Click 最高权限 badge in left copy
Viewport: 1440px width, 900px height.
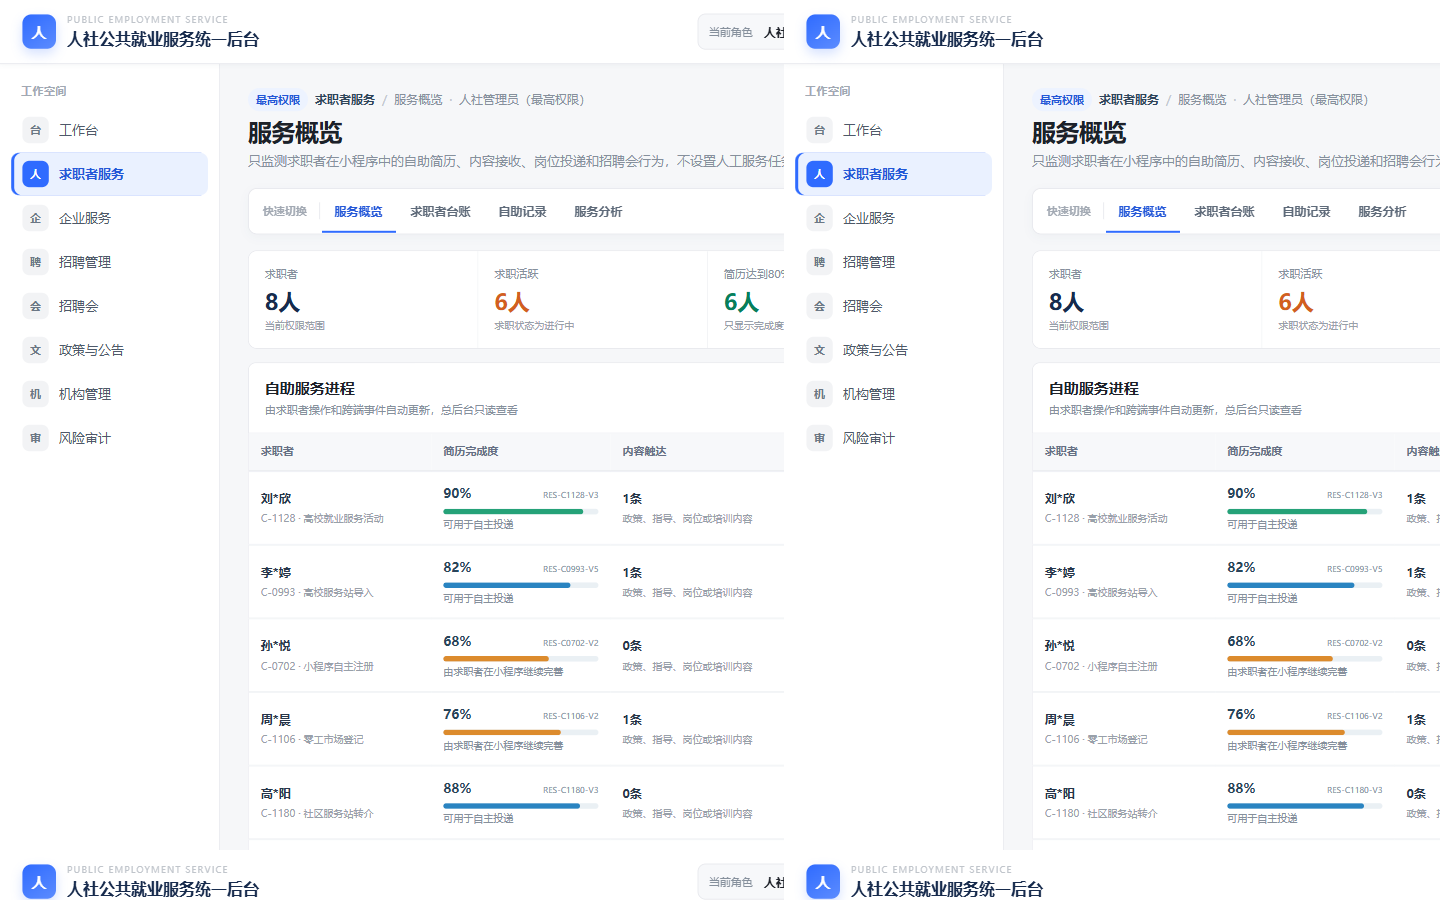278,100
